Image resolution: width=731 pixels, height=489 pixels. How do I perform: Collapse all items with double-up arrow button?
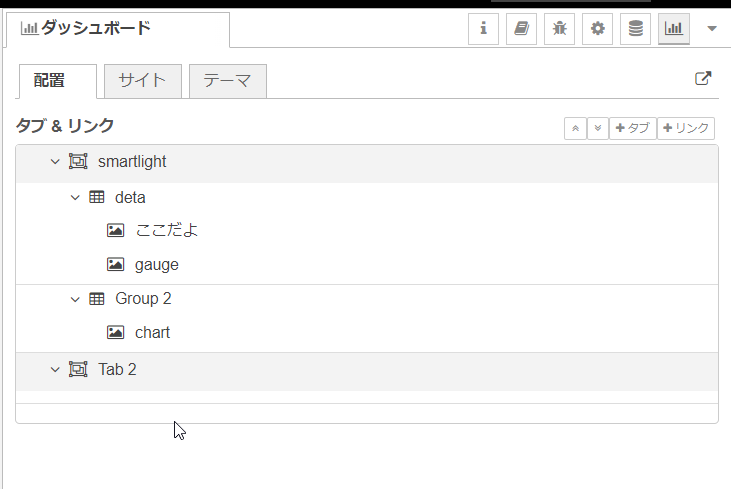(575, 128)
